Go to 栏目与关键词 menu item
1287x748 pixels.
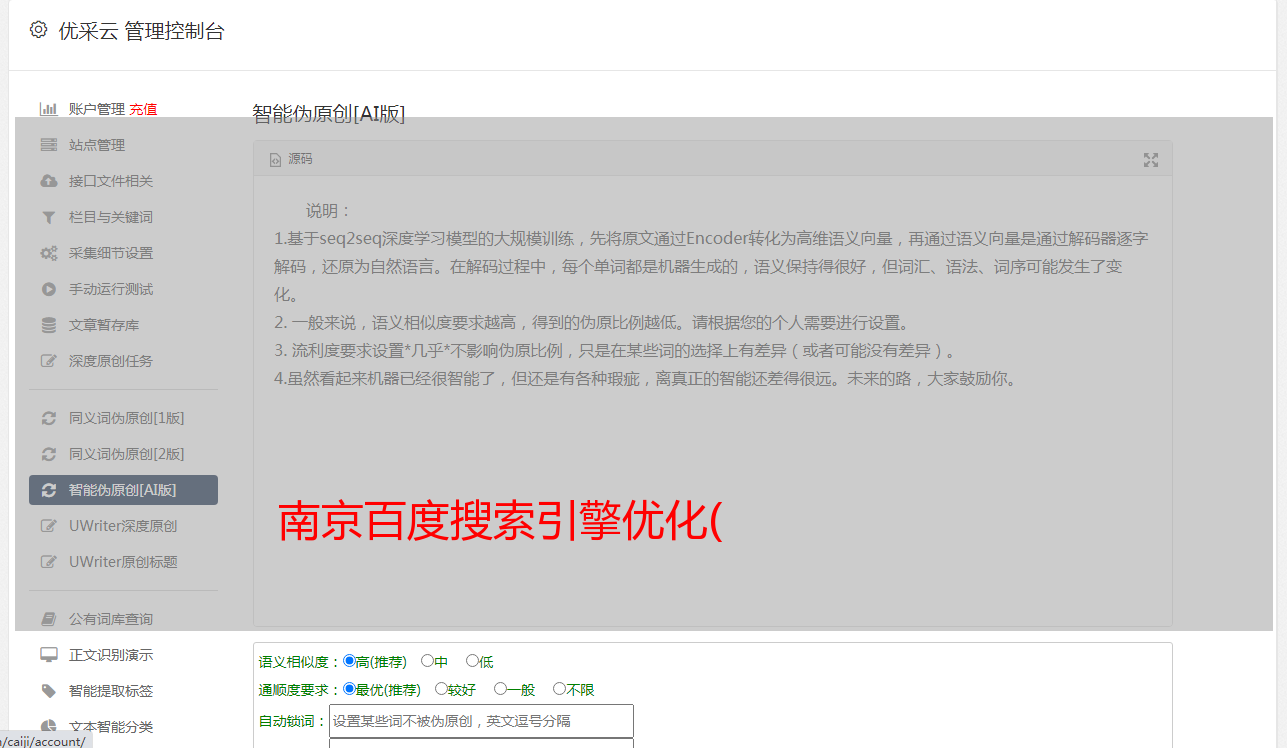click(x=111, y=217)
